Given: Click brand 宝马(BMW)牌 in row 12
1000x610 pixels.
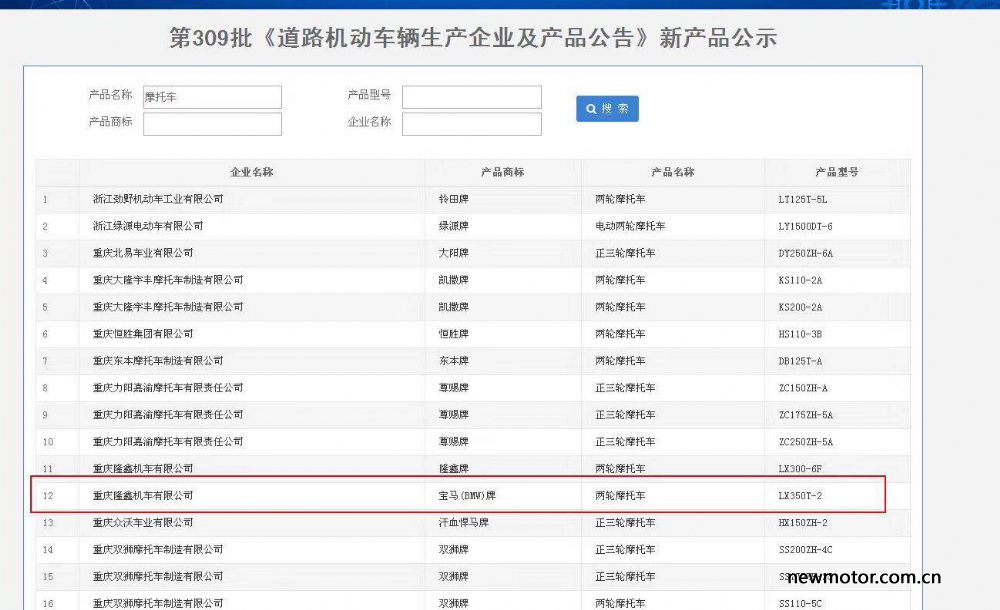Looking at the screenshot, I should 467,495.
